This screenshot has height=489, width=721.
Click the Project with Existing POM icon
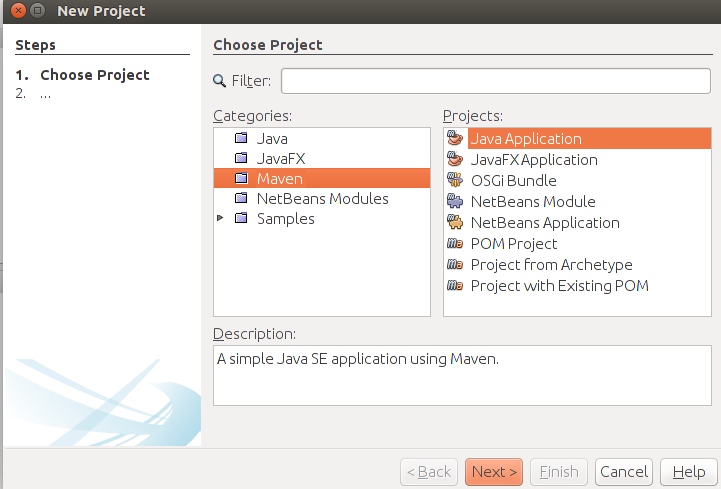[x=455, y=286]
